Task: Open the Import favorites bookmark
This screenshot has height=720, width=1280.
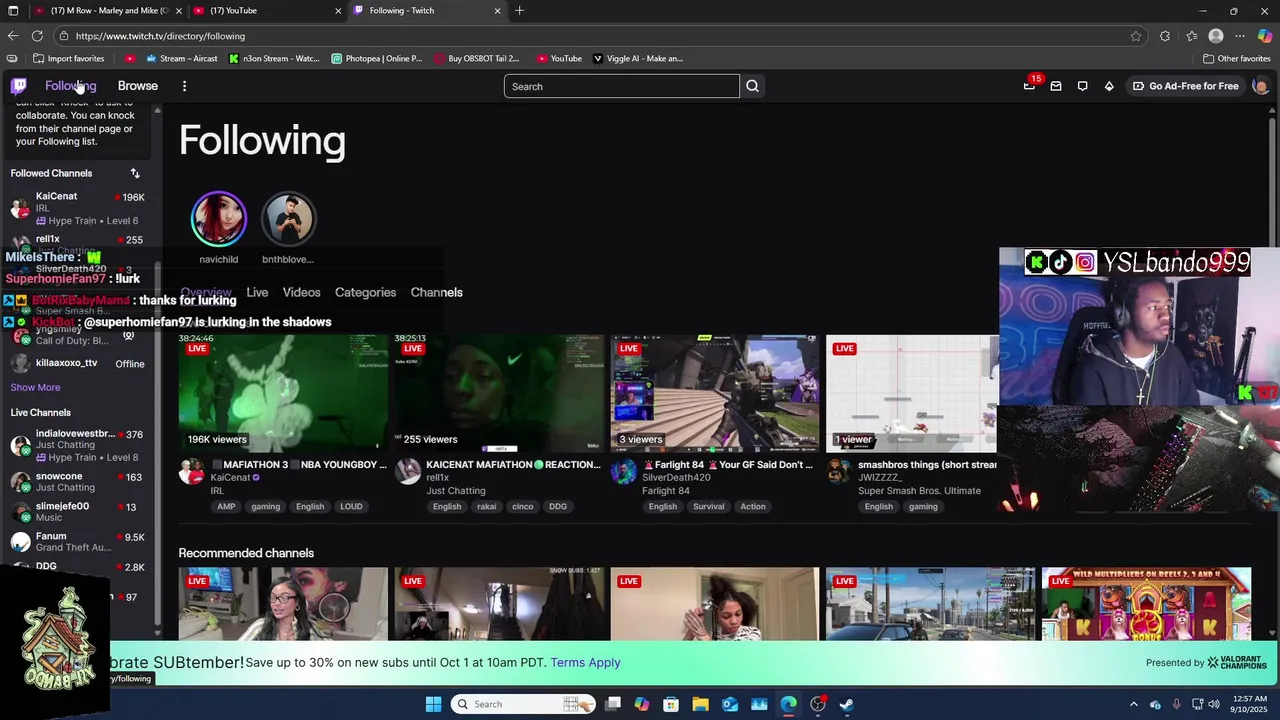Action: pos(69,58)
